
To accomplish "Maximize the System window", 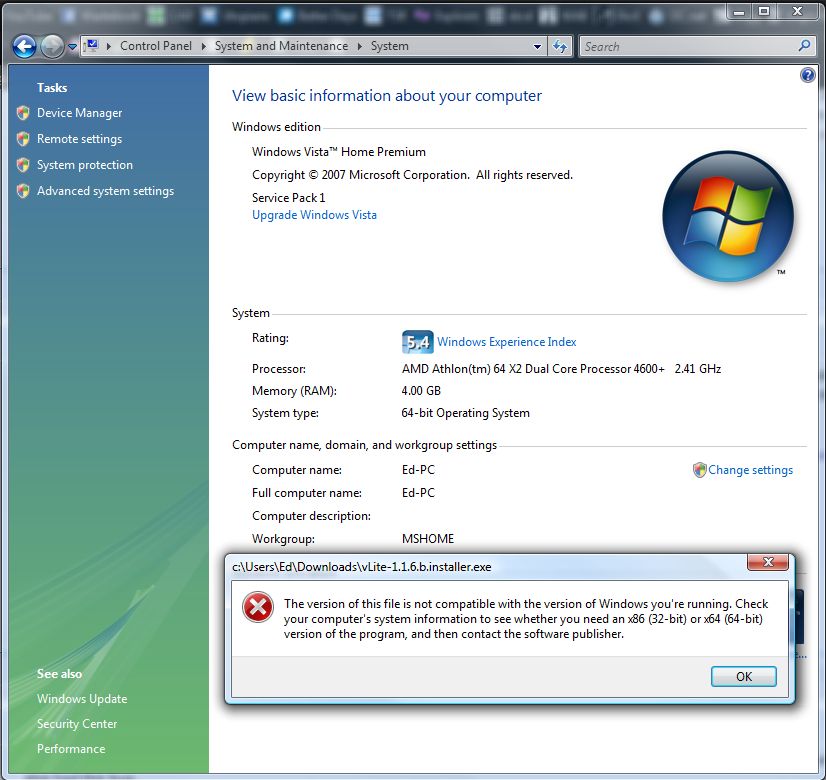I will tap(764, 11).
